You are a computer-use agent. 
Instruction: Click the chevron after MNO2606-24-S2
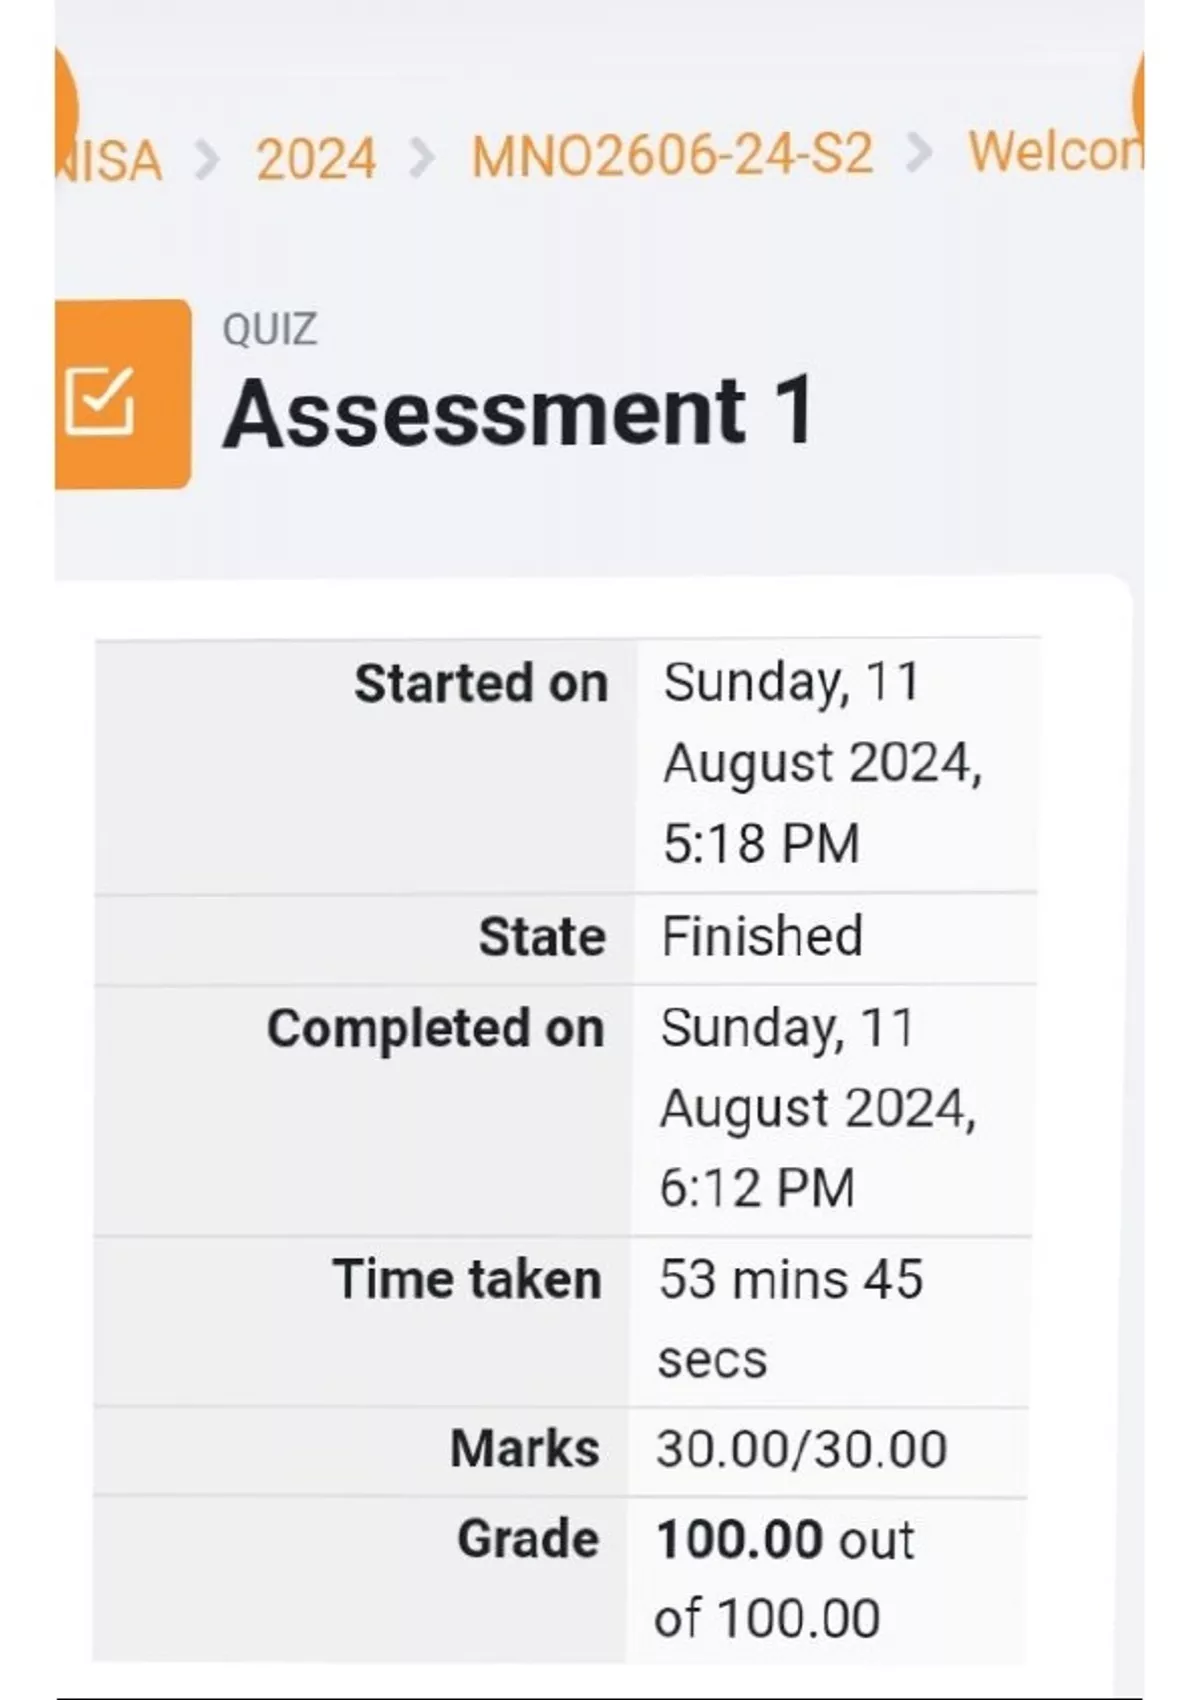tap(919, 154)
